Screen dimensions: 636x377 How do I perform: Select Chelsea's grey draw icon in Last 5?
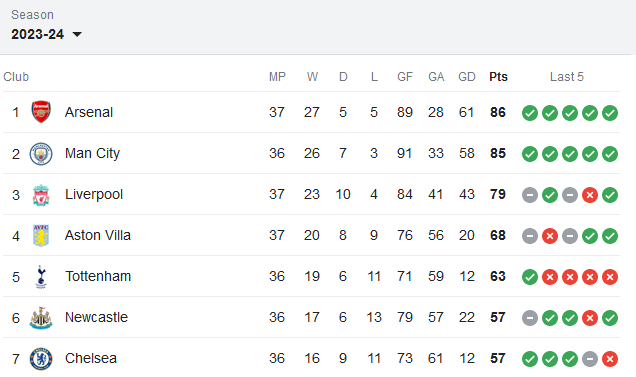(x=590, y=359)
